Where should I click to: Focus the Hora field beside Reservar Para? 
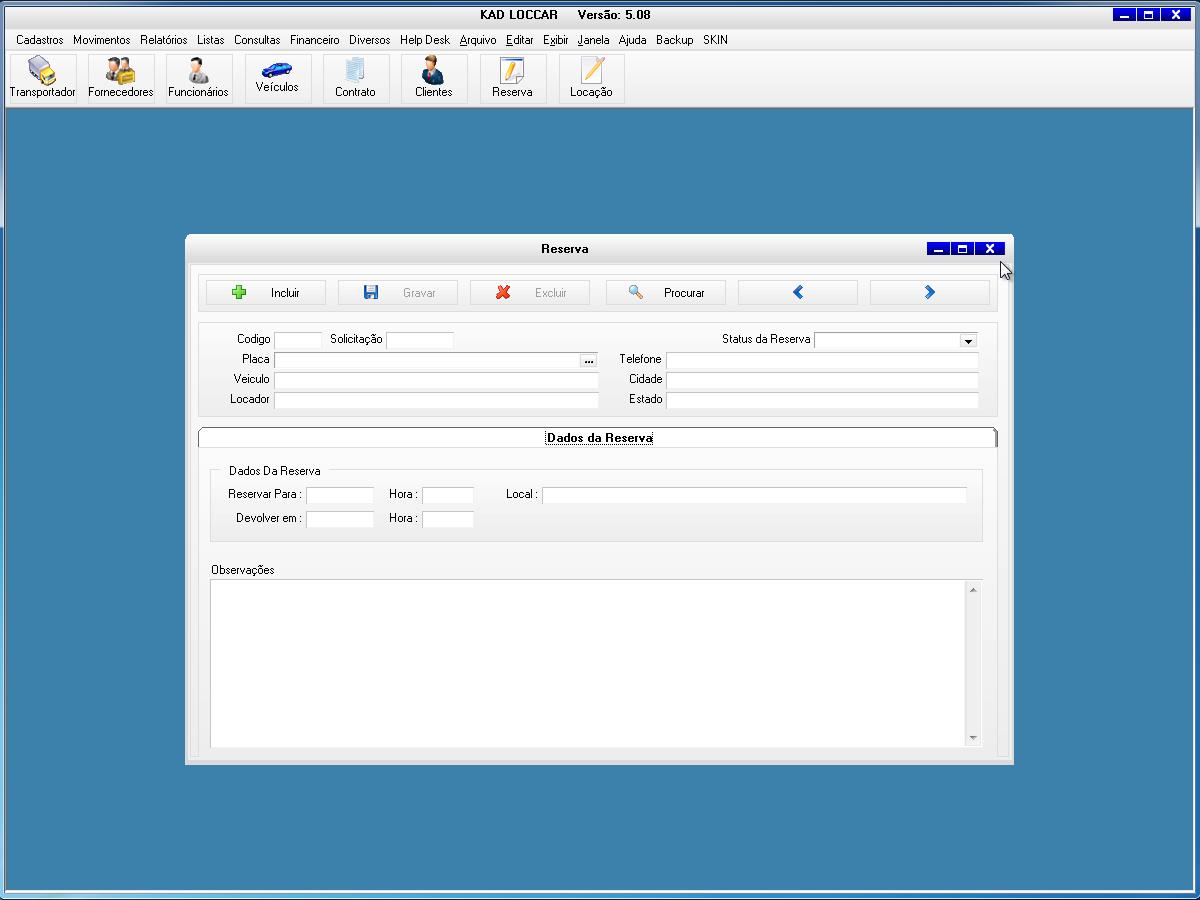point(448,495)
